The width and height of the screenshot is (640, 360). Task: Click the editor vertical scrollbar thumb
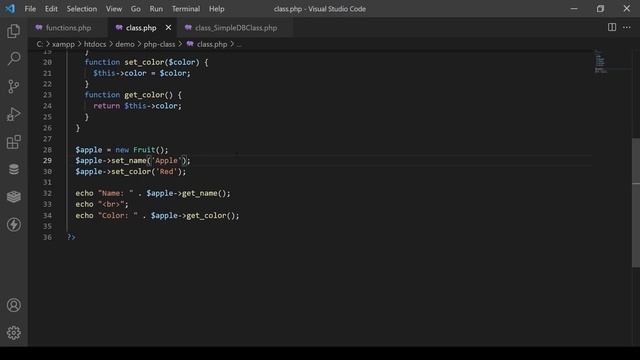tap(636, 203)
